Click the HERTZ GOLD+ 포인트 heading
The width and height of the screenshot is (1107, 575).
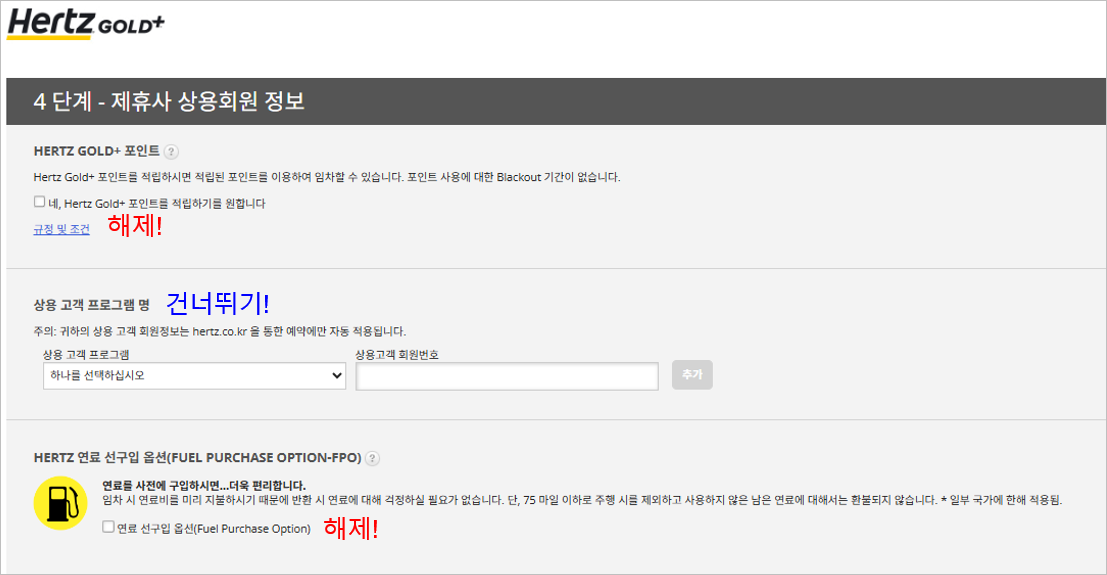pyautogui.click(x=97, y=151)
